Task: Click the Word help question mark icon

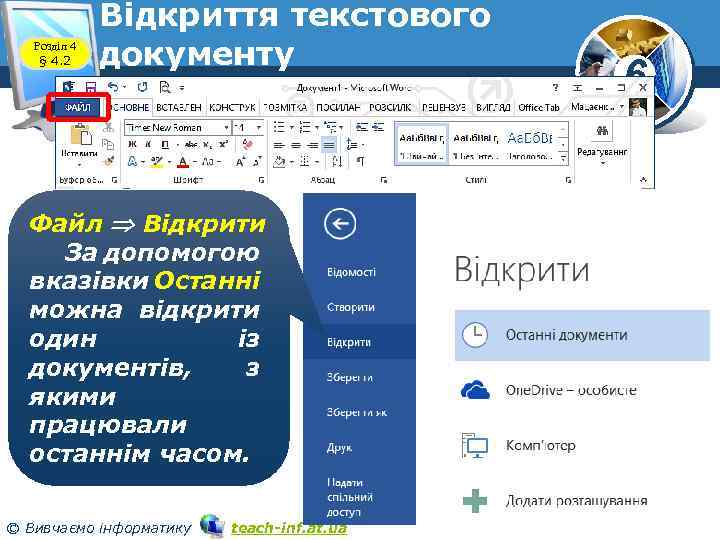Action: 556,87
